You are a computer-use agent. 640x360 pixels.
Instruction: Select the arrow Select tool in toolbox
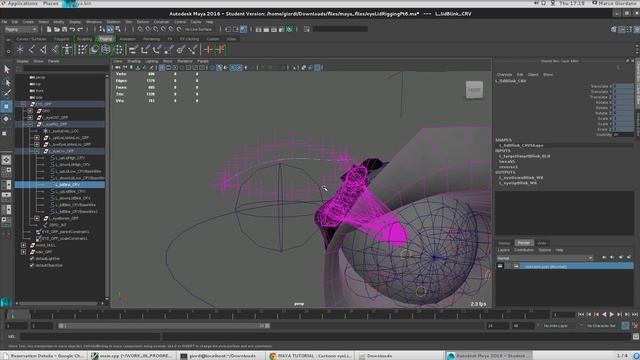click(x=7, y=69)
